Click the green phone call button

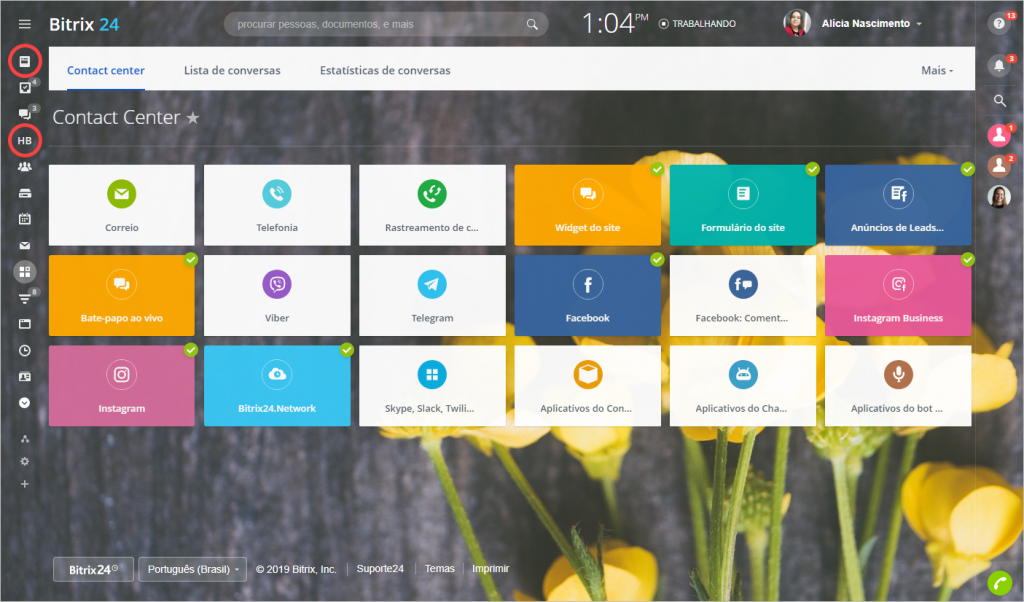[998, 582]
